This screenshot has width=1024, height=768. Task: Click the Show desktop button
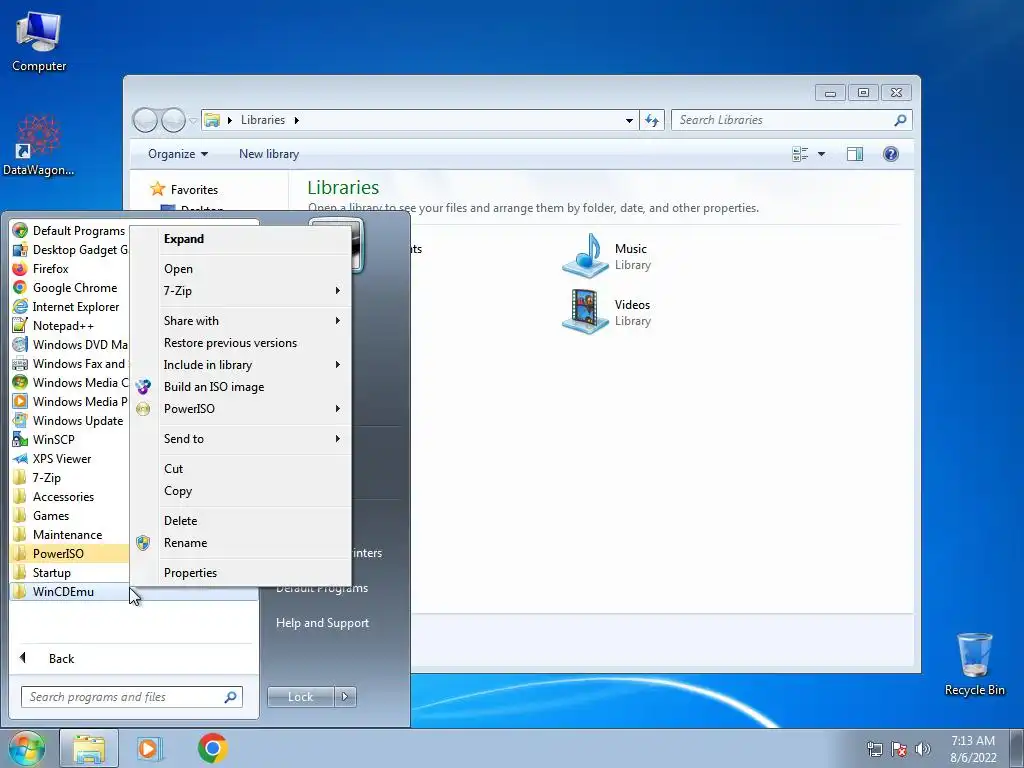1016,748
